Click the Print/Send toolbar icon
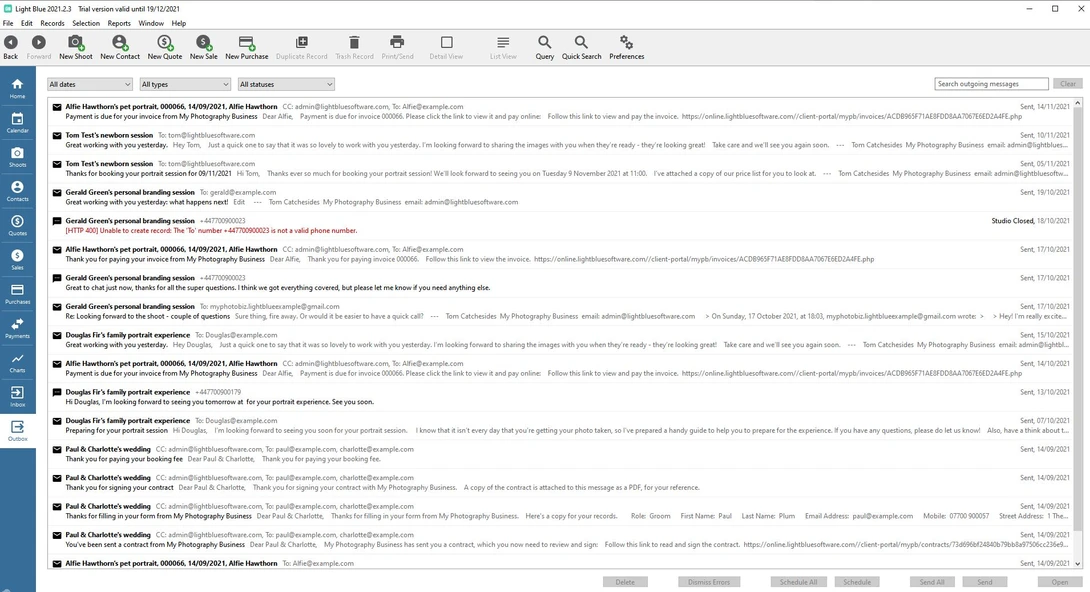Screen dimensions: 1090x592 (397, 47)
